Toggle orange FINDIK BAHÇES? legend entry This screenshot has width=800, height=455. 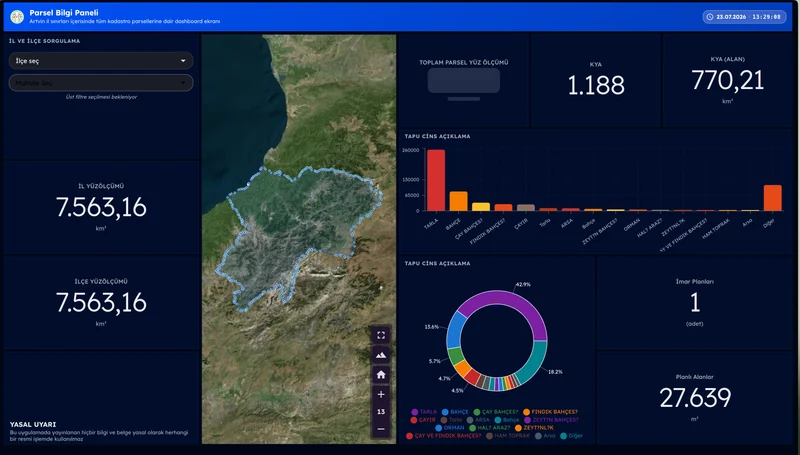coord(550,412)
